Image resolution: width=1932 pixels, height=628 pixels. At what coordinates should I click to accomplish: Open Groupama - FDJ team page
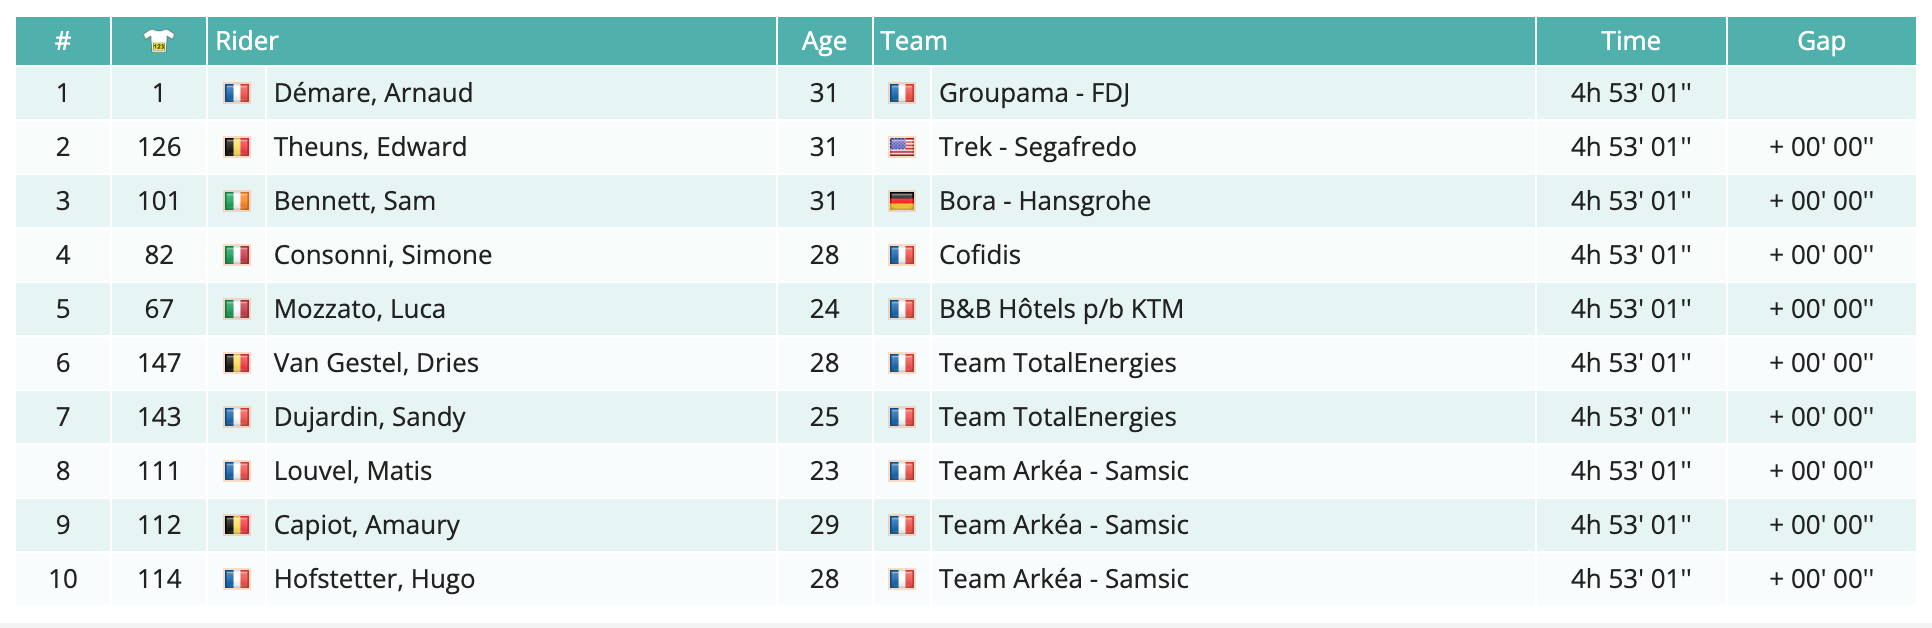pyautogui.click(x=1034, y=93)
